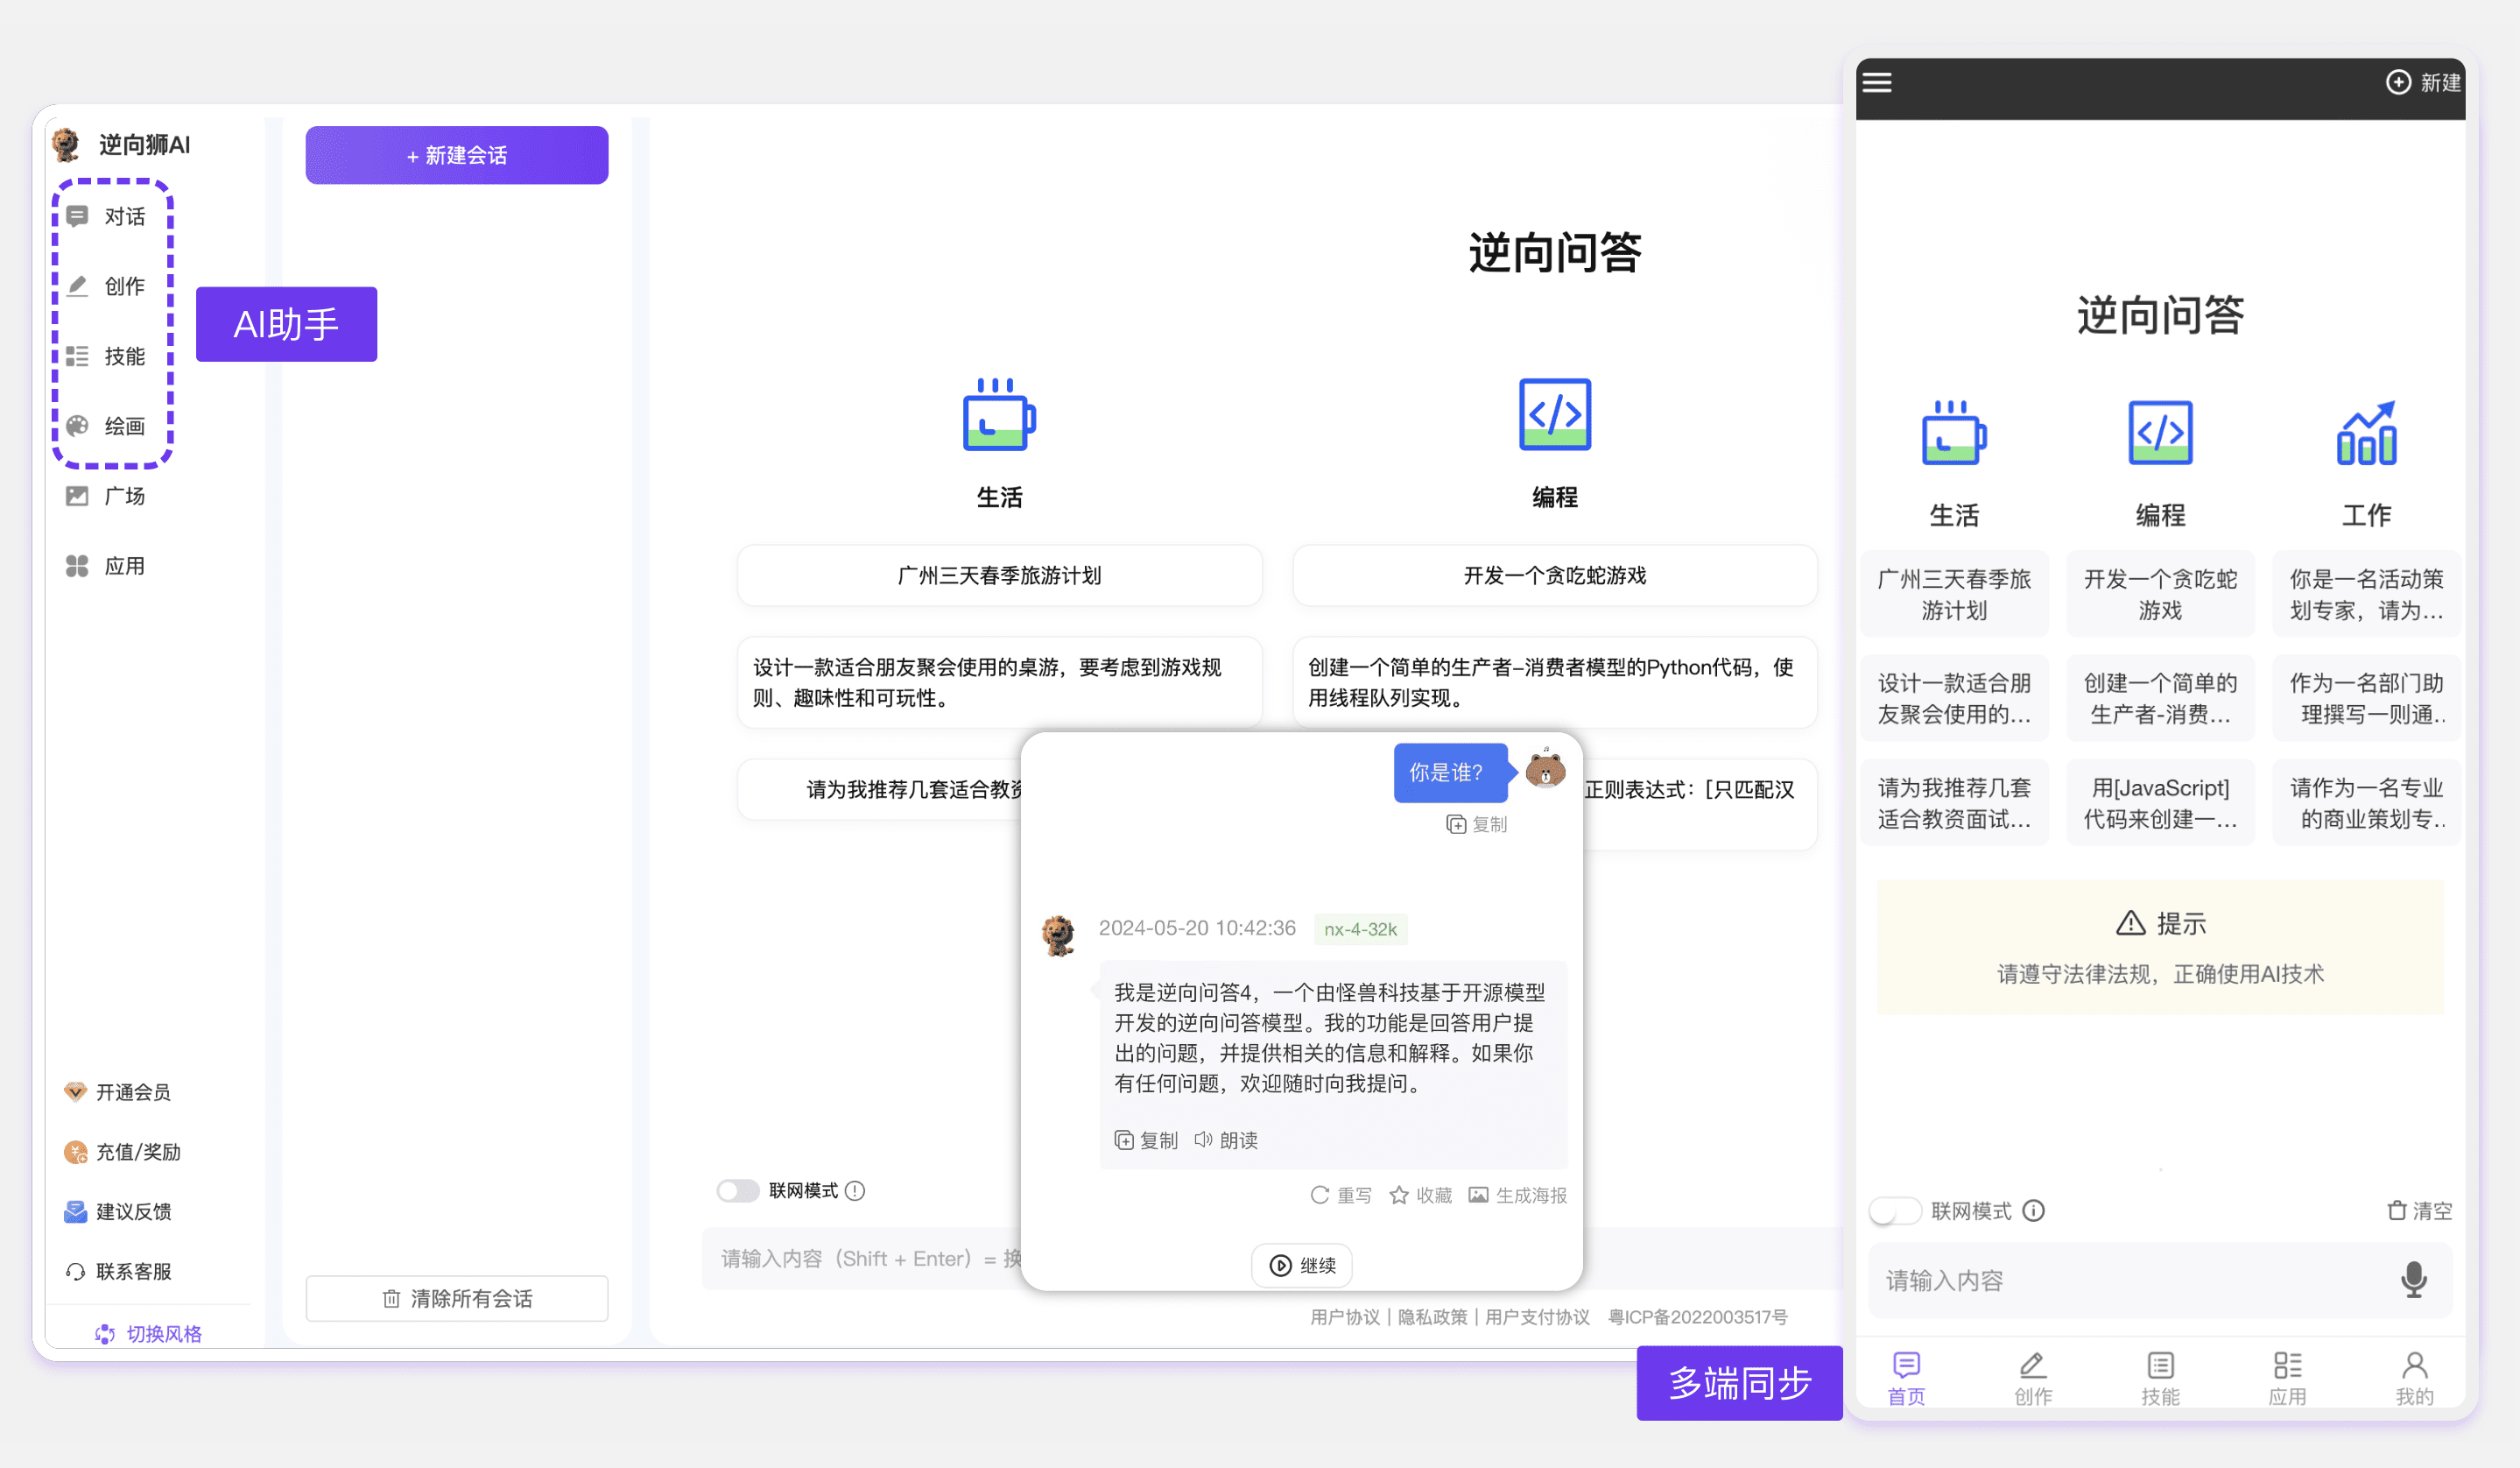Switch to 创作 tab in mobile bar
Screen dimensions: 2520x1468
pyautogui.click(x=2033, y=1379)
